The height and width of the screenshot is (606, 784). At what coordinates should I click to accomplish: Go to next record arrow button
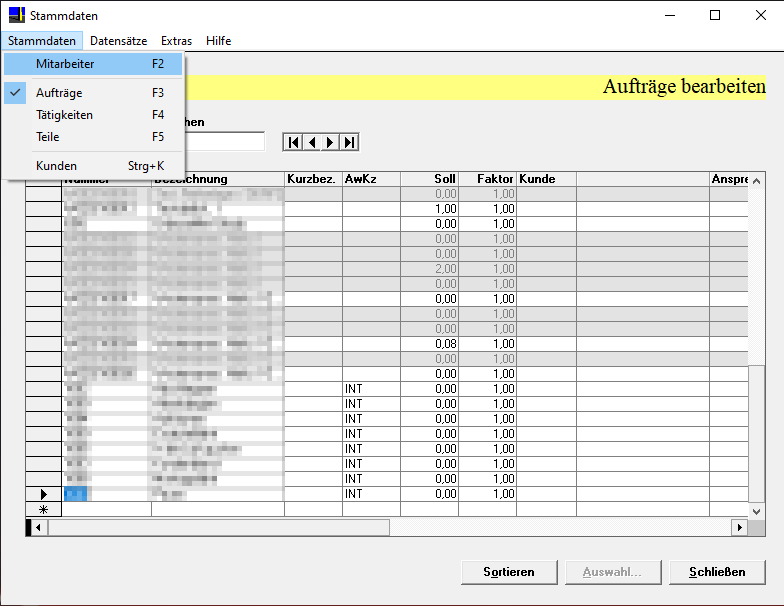point(330,142)
